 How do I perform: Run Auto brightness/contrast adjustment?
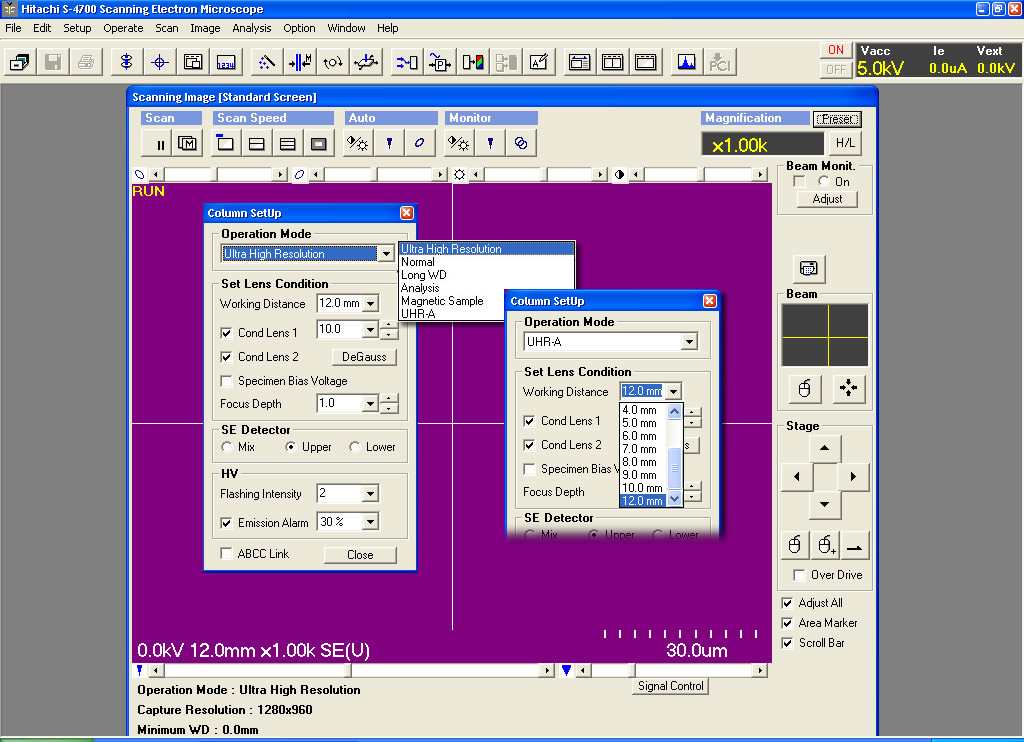[358, 144]
